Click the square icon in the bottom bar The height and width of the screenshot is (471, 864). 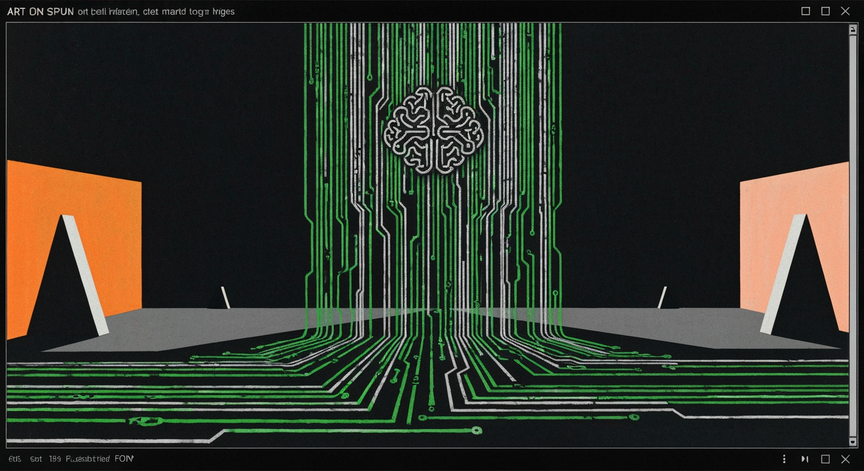pos(825,459)
